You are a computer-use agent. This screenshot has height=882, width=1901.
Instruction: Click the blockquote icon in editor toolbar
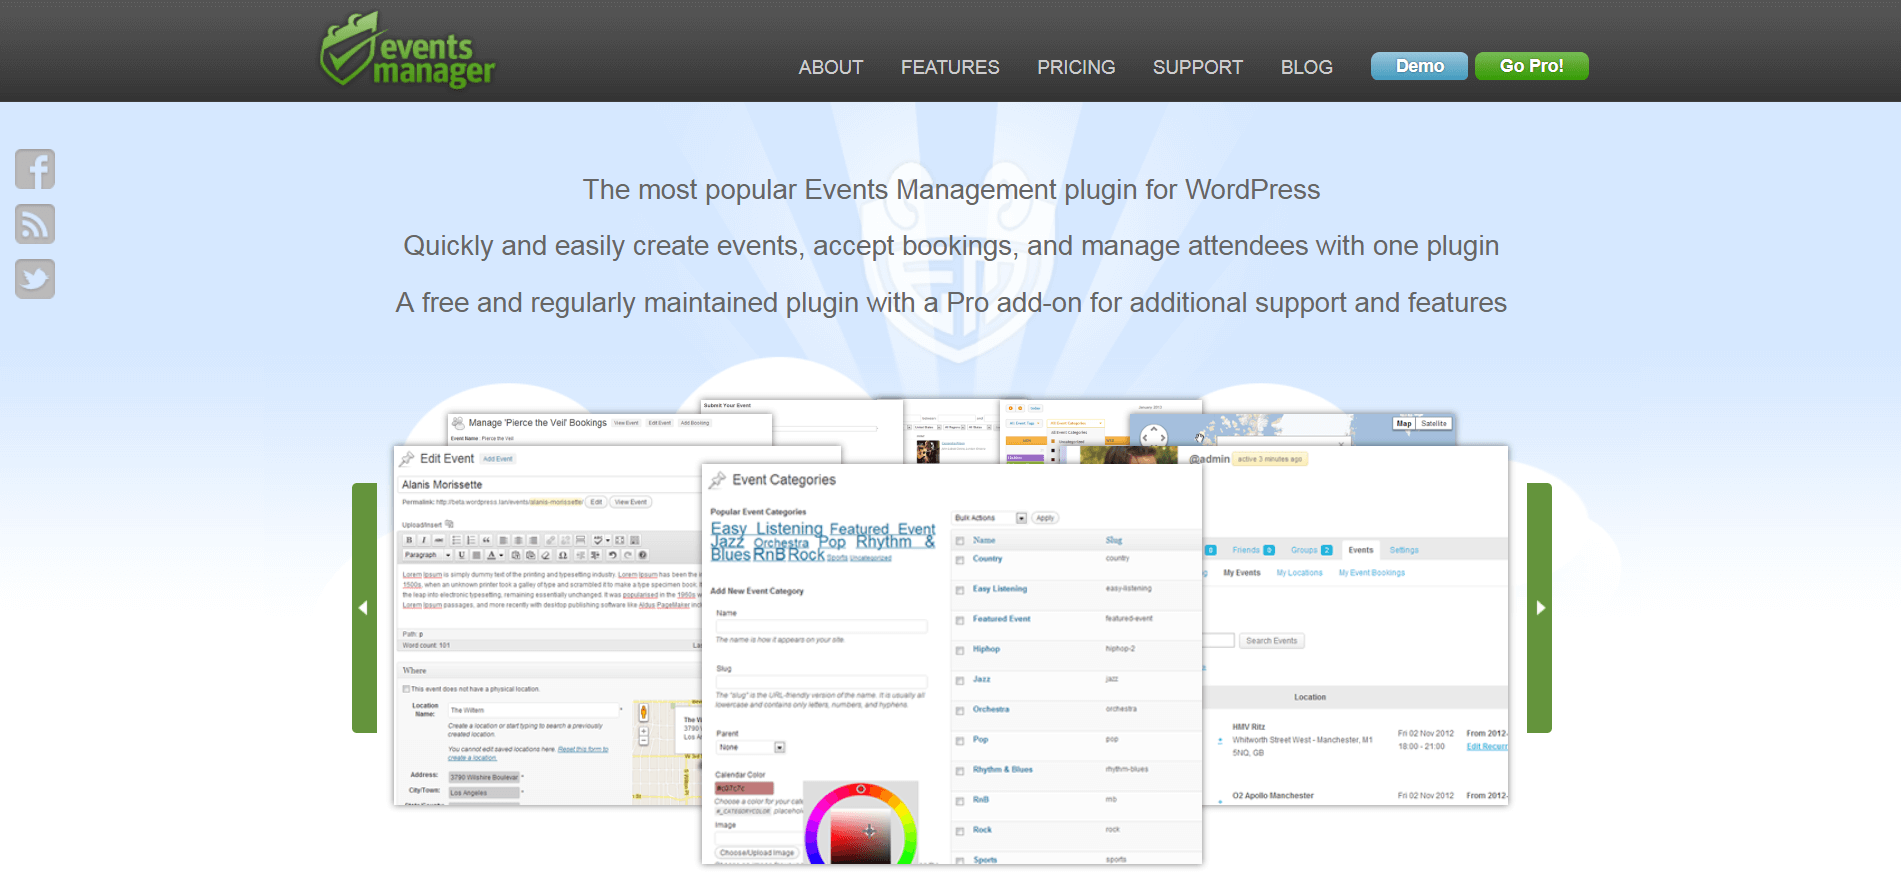pyautogui.click(x=487, y=540)
